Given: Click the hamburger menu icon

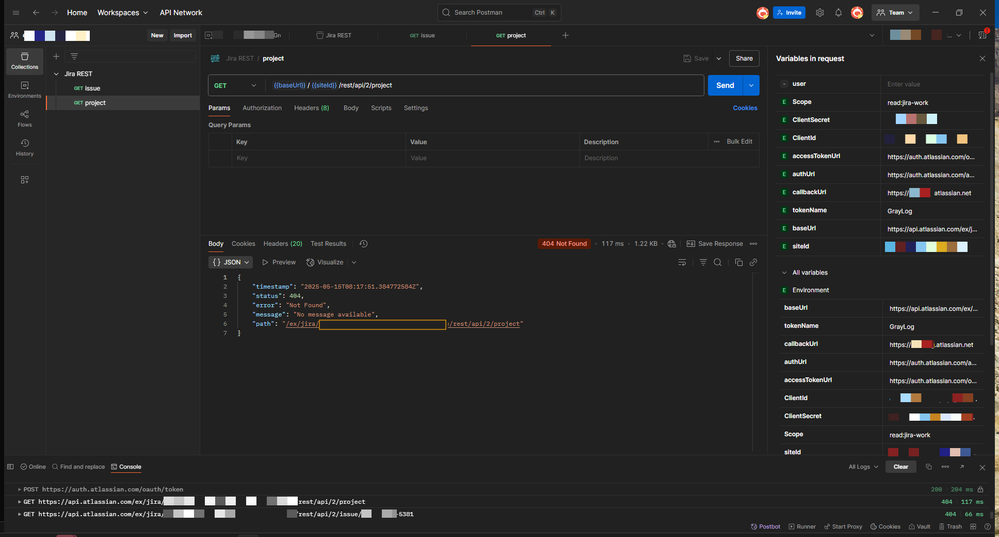Looking at the screenshot, I should point(16,13).
